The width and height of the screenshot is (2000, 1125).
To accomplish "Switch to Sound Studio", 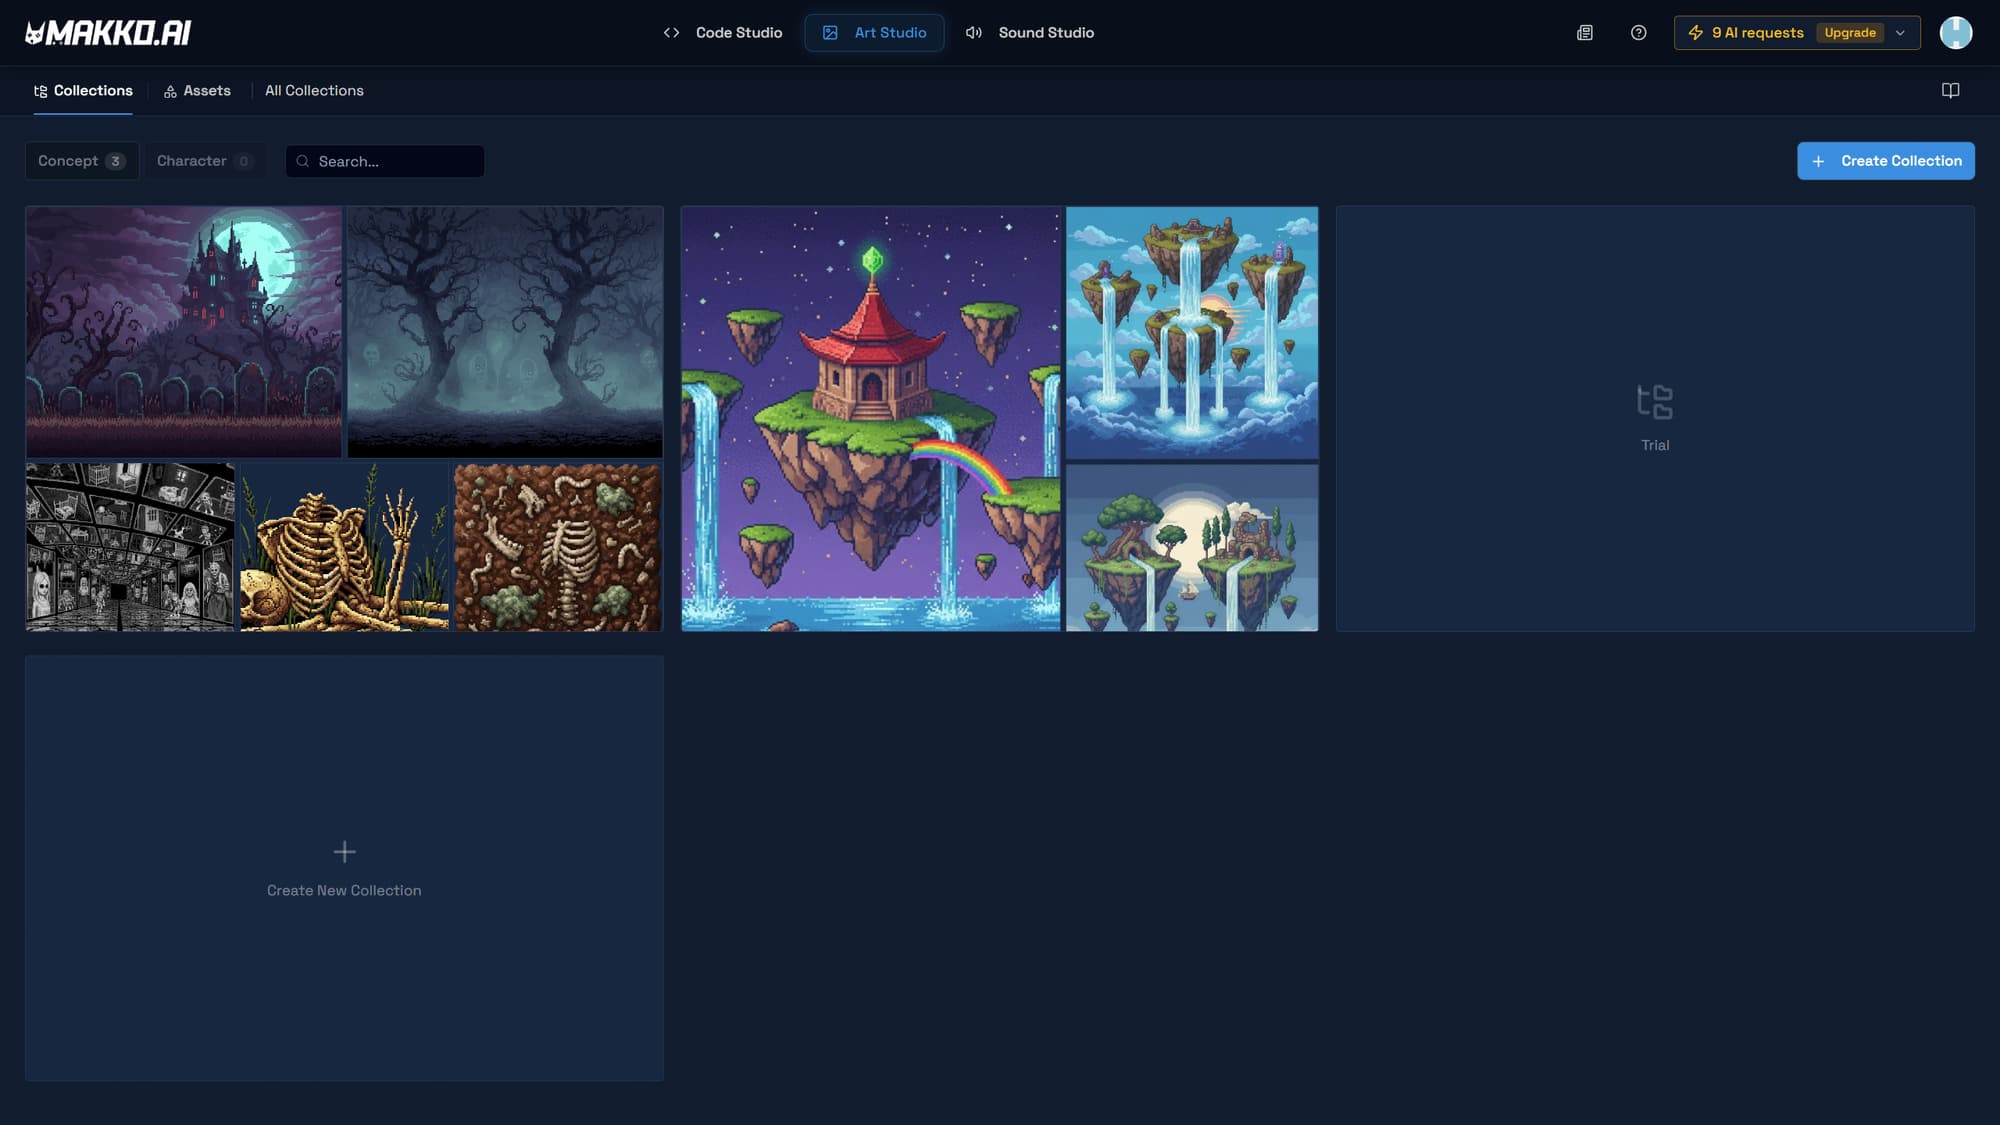I will point(1030,33).
